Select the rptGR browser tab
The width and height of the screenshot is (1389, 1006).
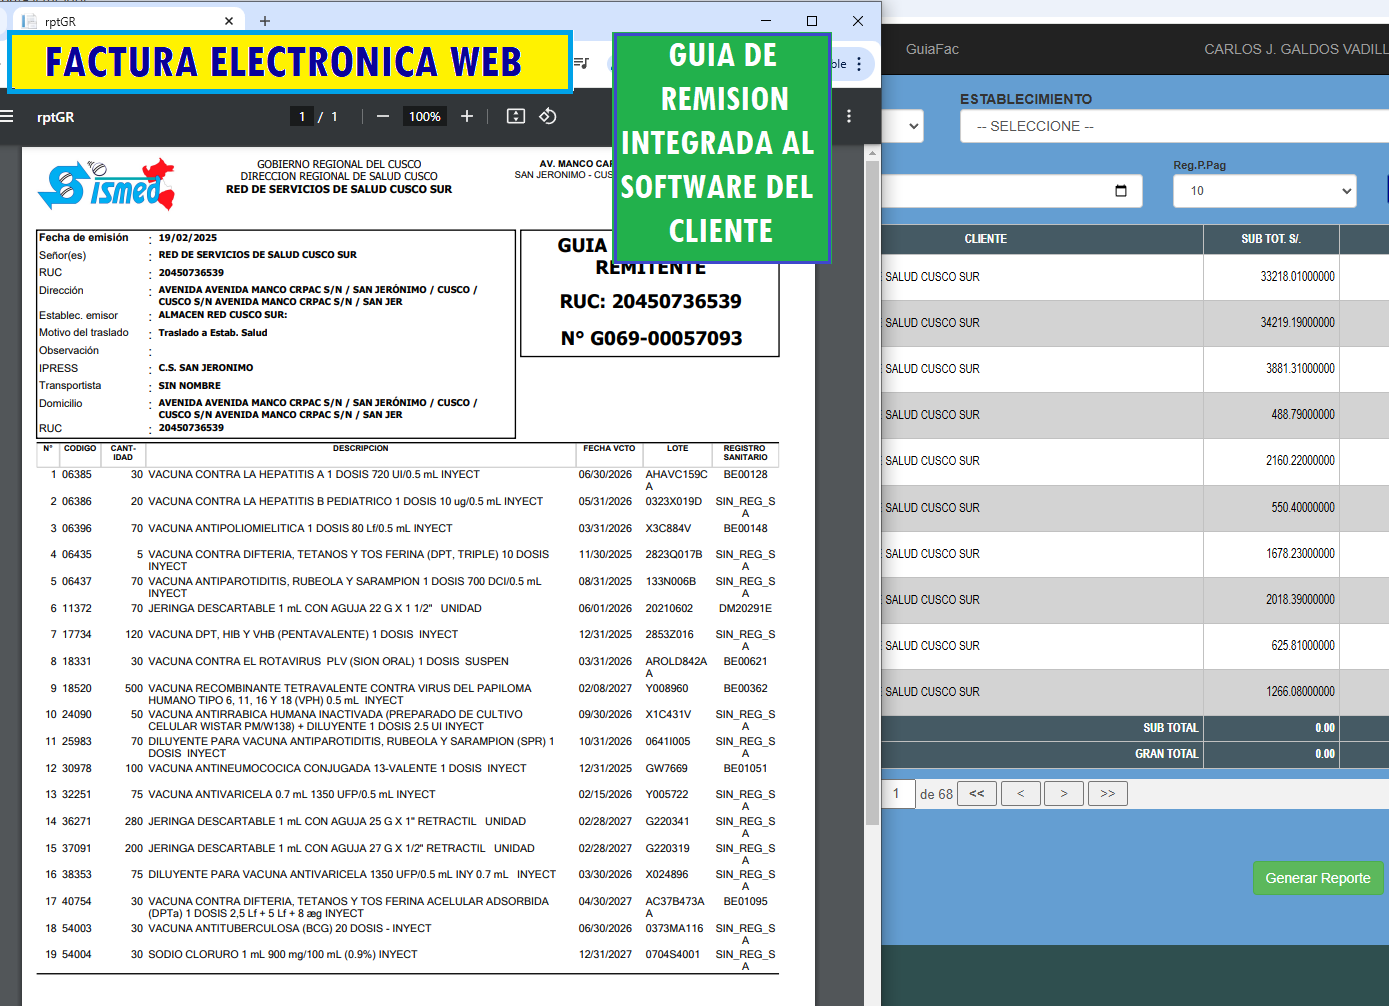pyautogui.click(x=130, y=21)
